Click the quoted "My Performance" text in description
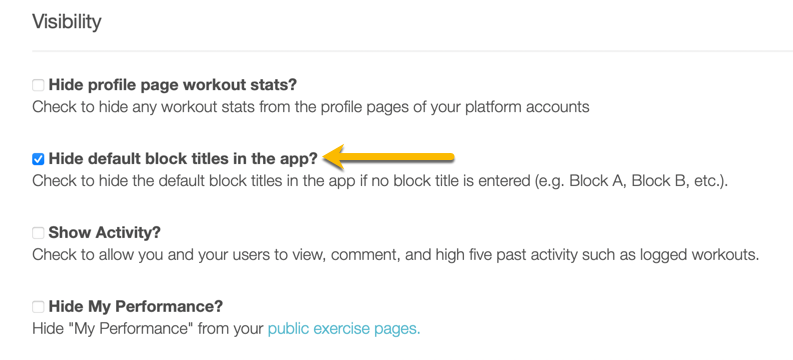Image resolution: width=793 pixels, height=360 pixels. click(130, 330)
